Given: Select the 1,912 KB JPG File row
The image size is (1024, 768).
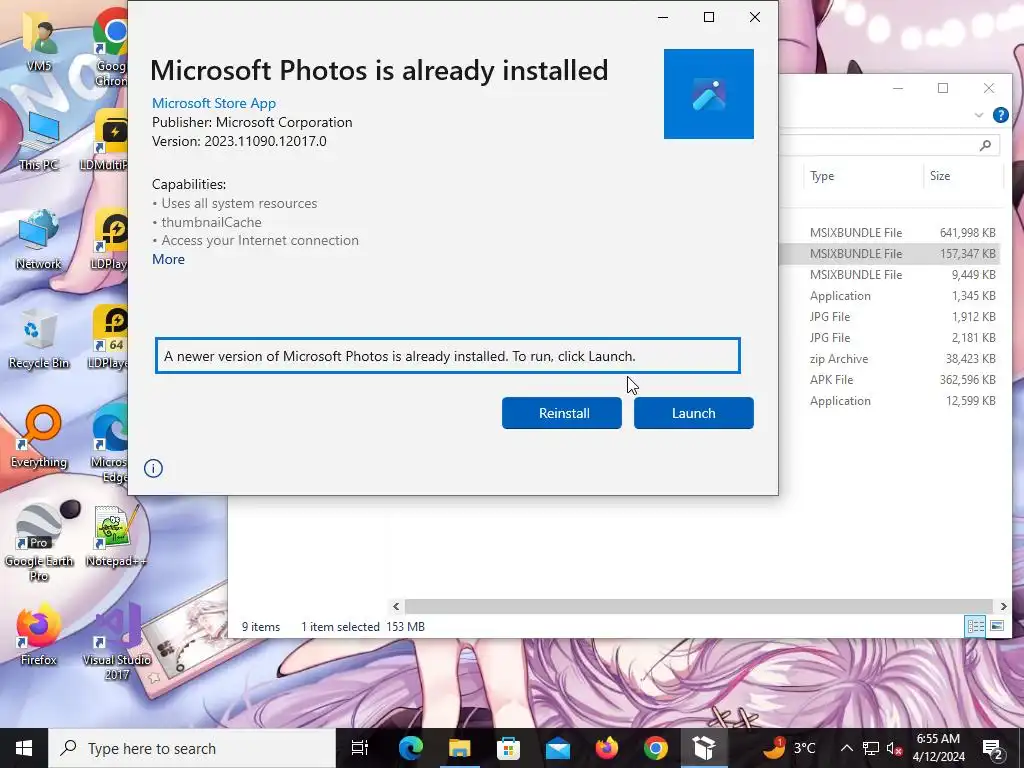Looking at the screenshot, I should 889,317.
